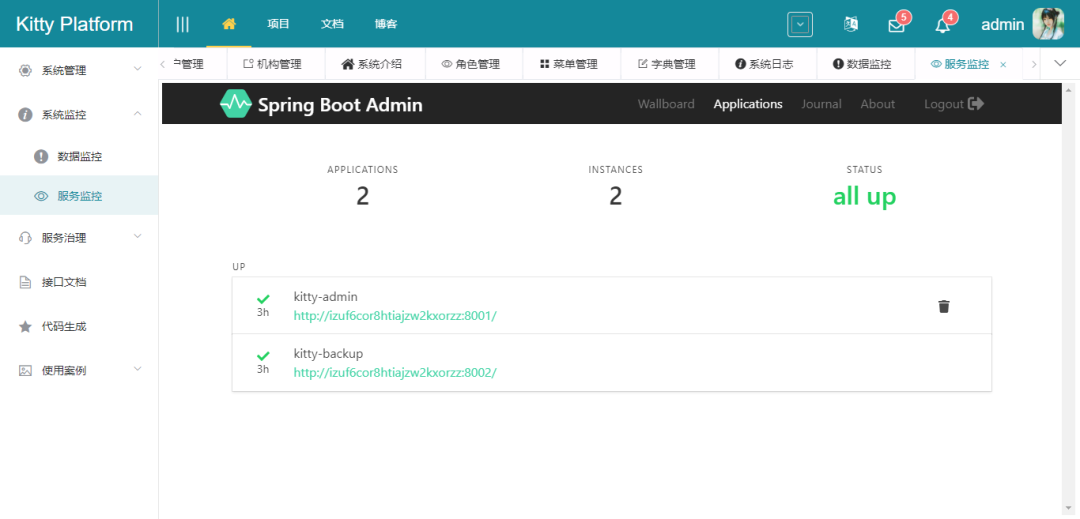Click the kitty-backup application name
The height and width of the screenshot is (519, 1080).
pyautogui.click(x=328, y=354)
